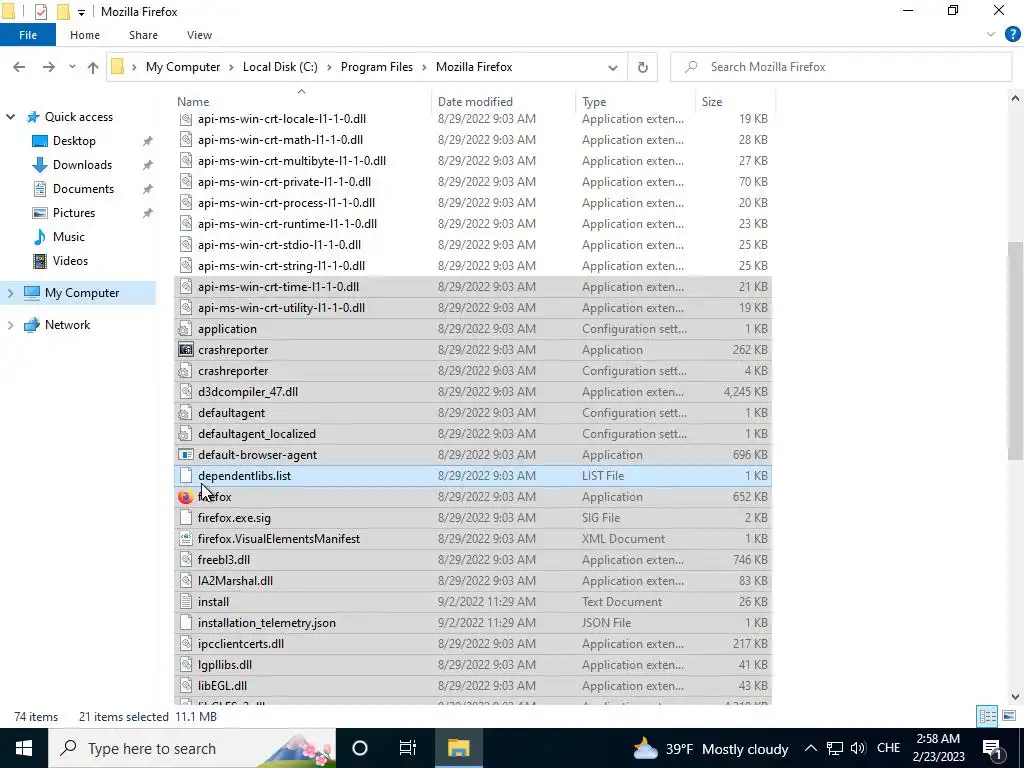Click the dependentlibs.list file icon
Viewport: 1024px width, 768px height.
click(x=186, y=475)
